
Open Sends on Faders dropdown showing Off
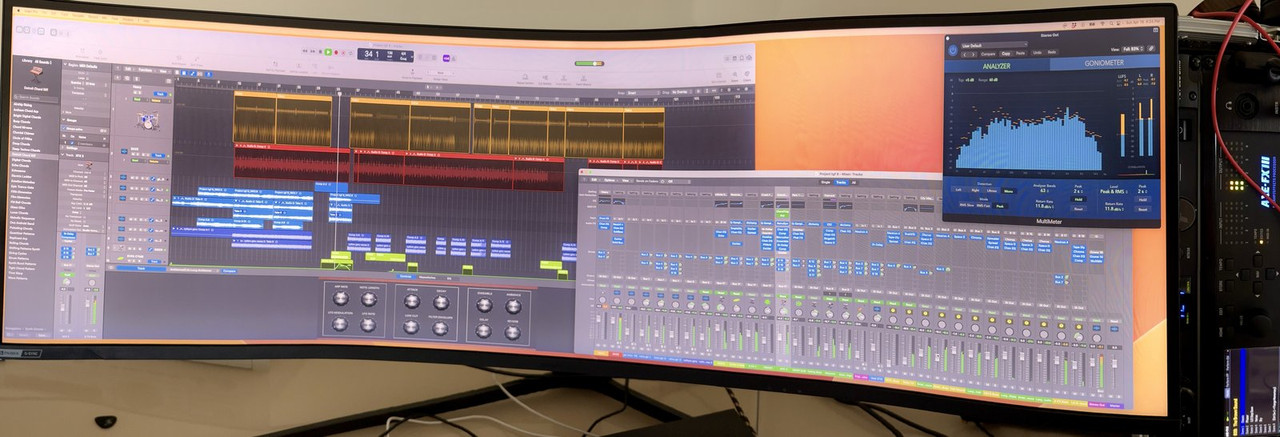click(675, 181)
